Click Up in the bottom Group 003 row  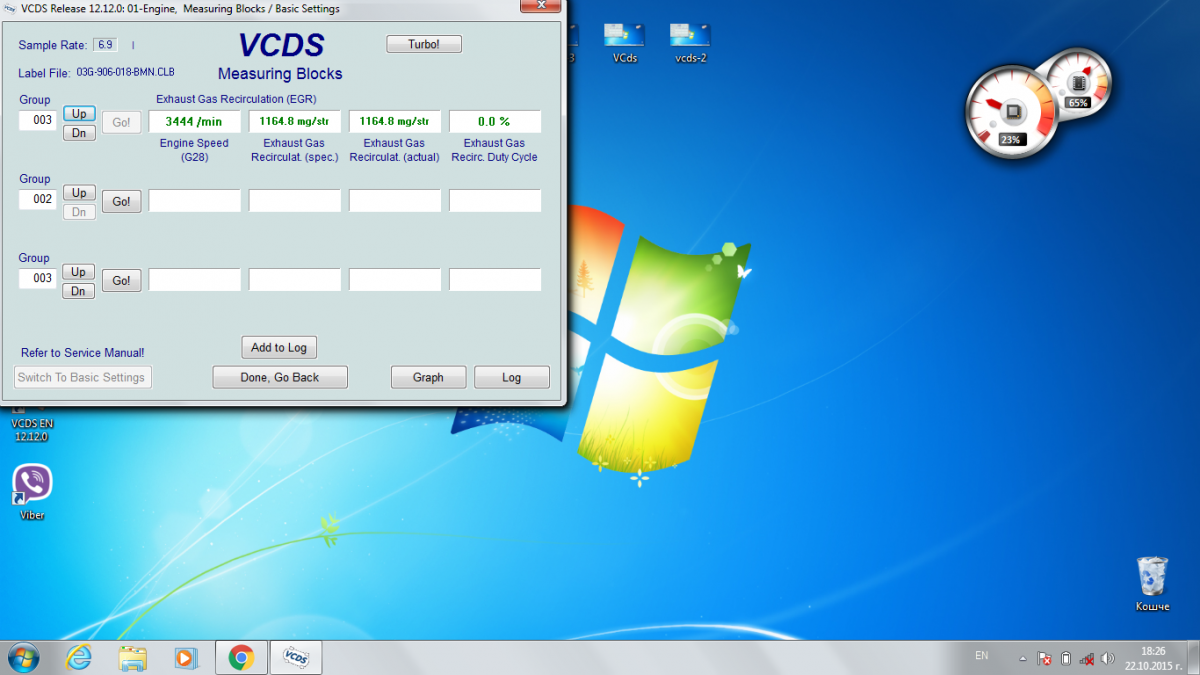tap(79, 272)
